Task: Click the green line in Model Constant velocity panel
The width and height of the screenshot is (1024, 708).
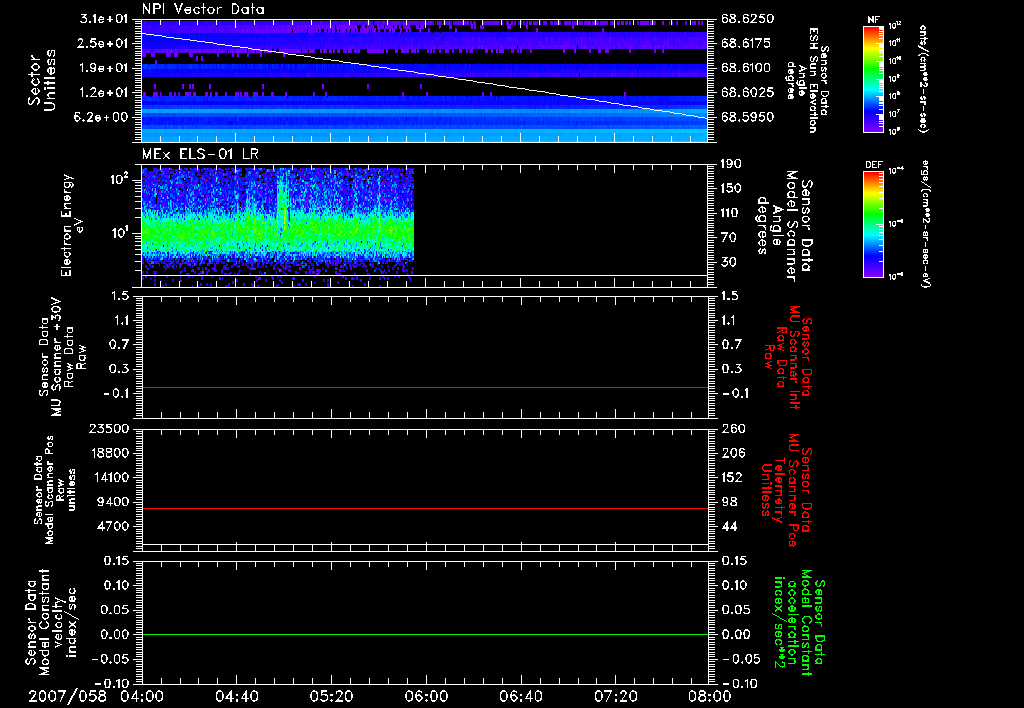Action: pos(424,634)
